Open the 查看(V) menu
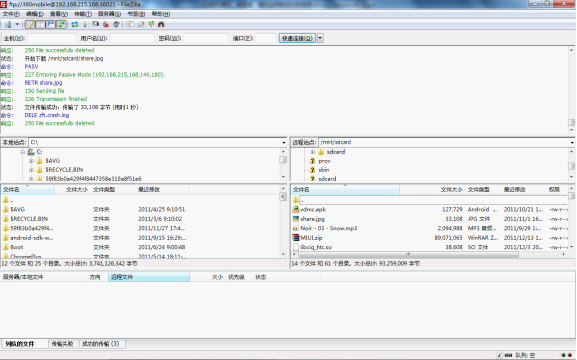577x360 pixels. click(59, 14)
